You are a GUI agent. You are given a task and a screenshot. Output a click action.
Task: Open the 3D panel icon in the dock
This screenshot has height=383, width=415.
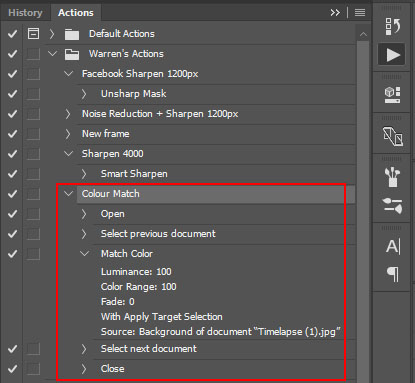tap(392, 95)
